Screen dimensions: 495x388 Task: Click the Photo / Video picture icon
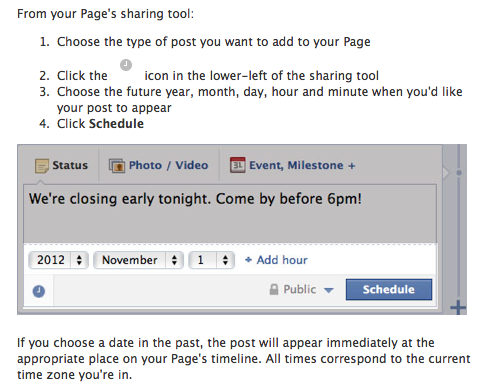(117, 165)
